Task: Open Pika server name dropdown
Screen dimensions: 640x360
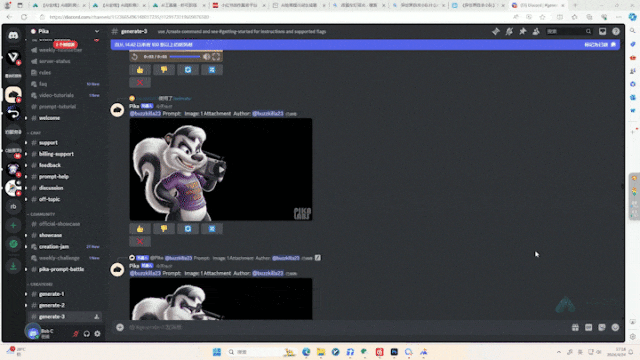Action: pyautogui.click(x=65, y=31)
